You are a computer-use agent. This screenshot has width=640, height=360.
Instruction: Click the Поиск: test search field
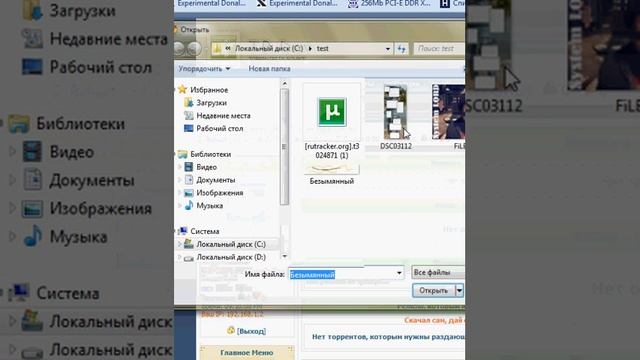[439, 49]
